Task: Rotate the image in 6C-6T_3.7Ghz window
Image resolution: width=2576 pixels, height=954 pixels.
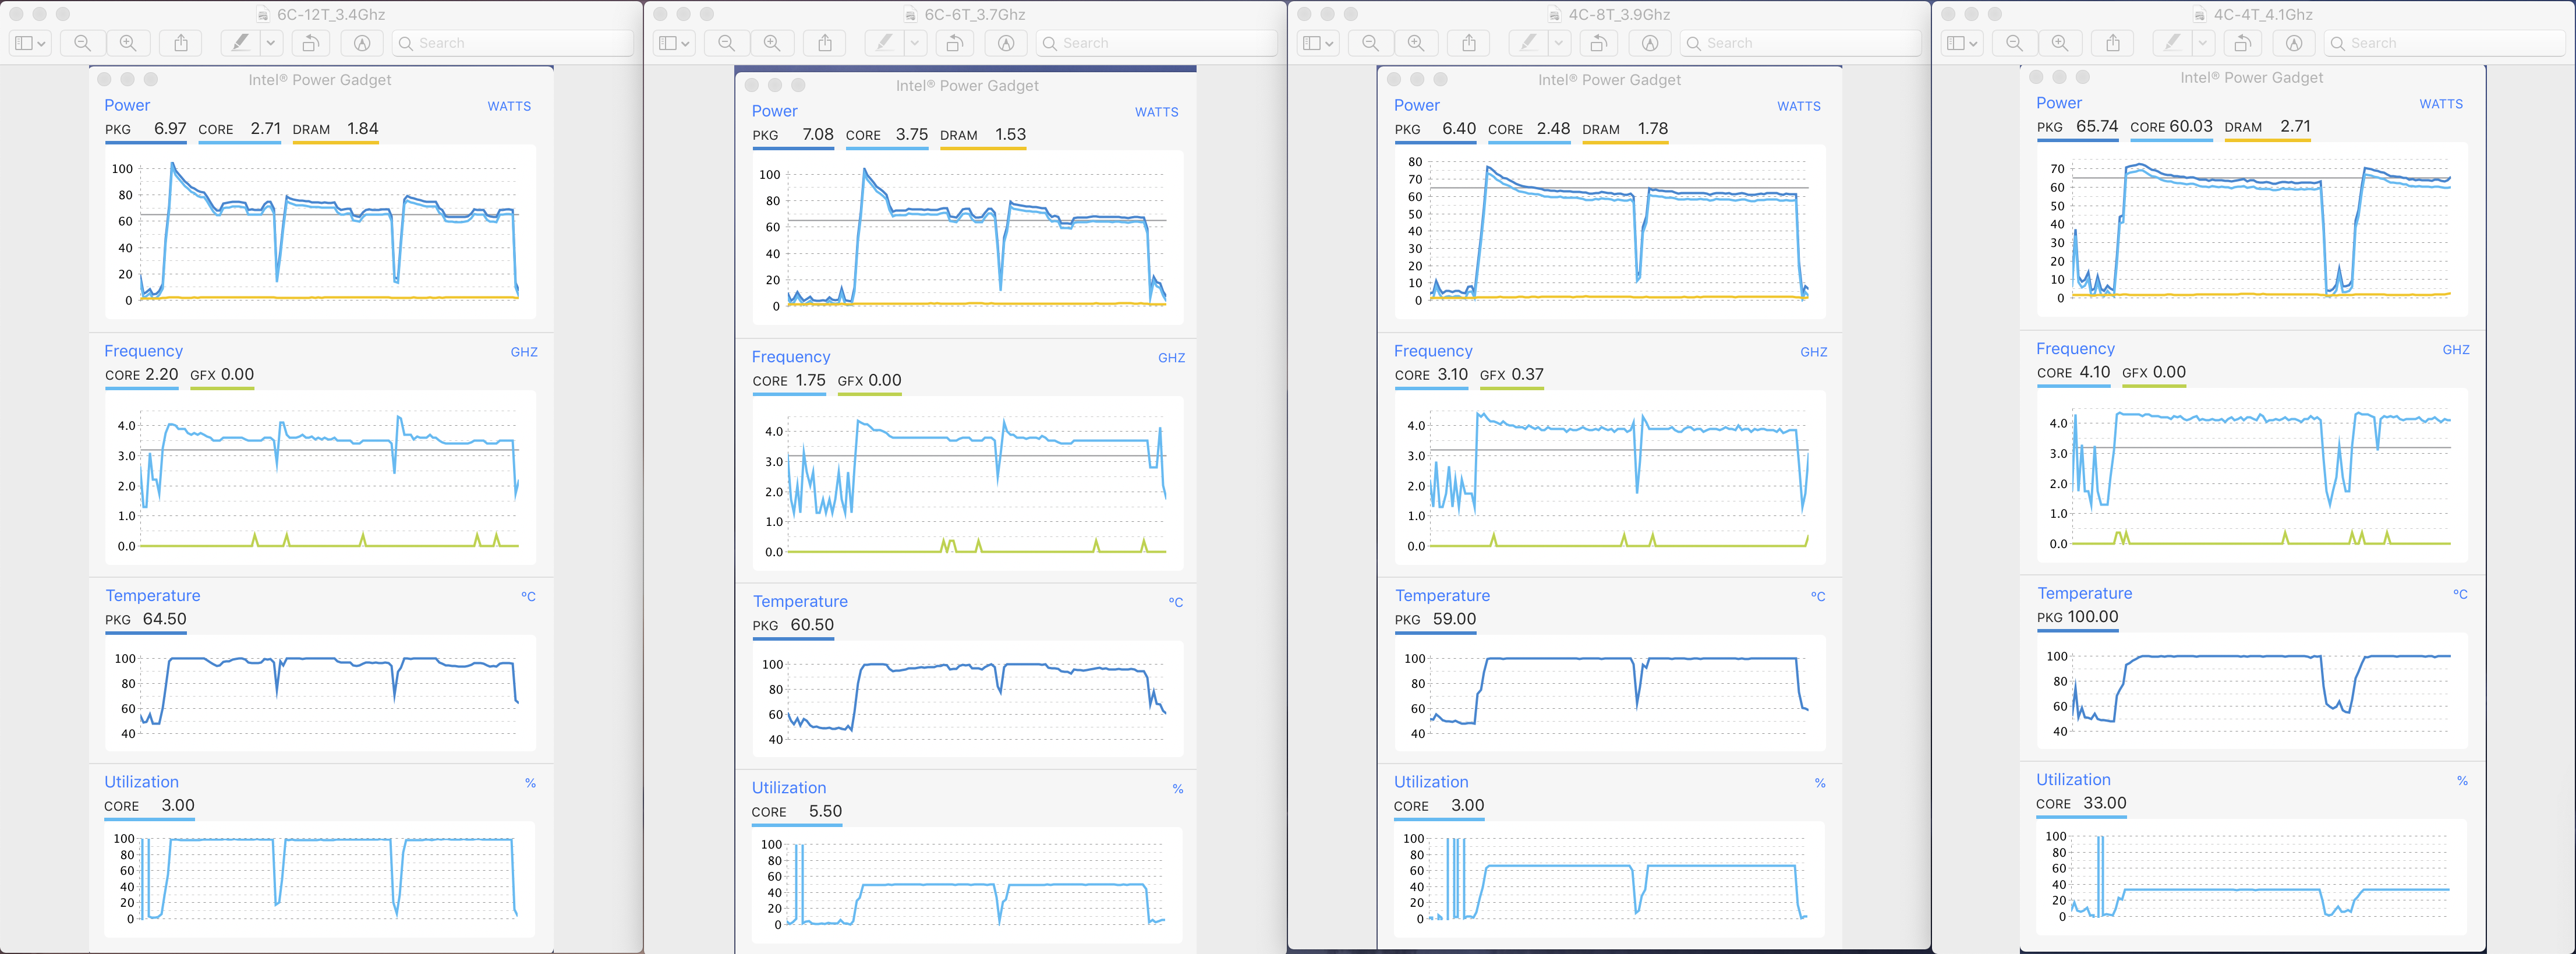Action: point(955,43)
